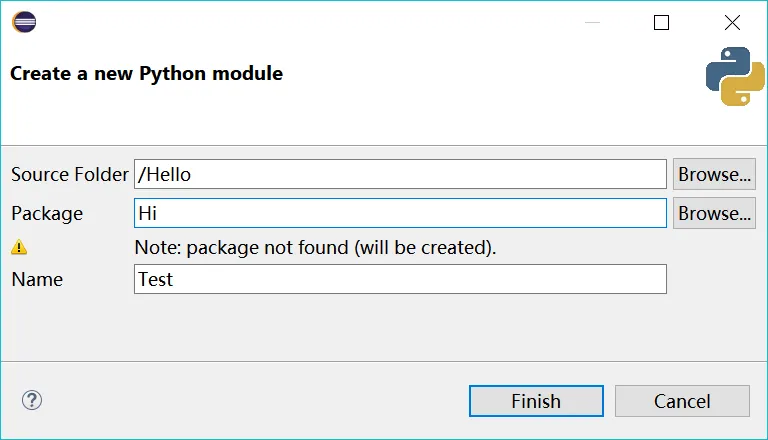Click the warning triangle icon
Image resolution: width=768 pixels, height=440 pixels.
19,246
